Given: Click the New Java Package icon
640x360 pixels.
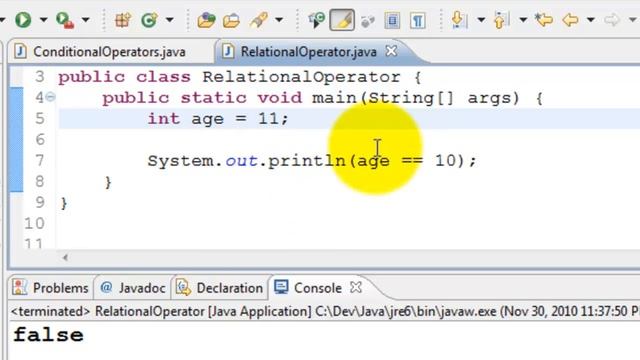Looking at the screenshot, I should 122,20.
